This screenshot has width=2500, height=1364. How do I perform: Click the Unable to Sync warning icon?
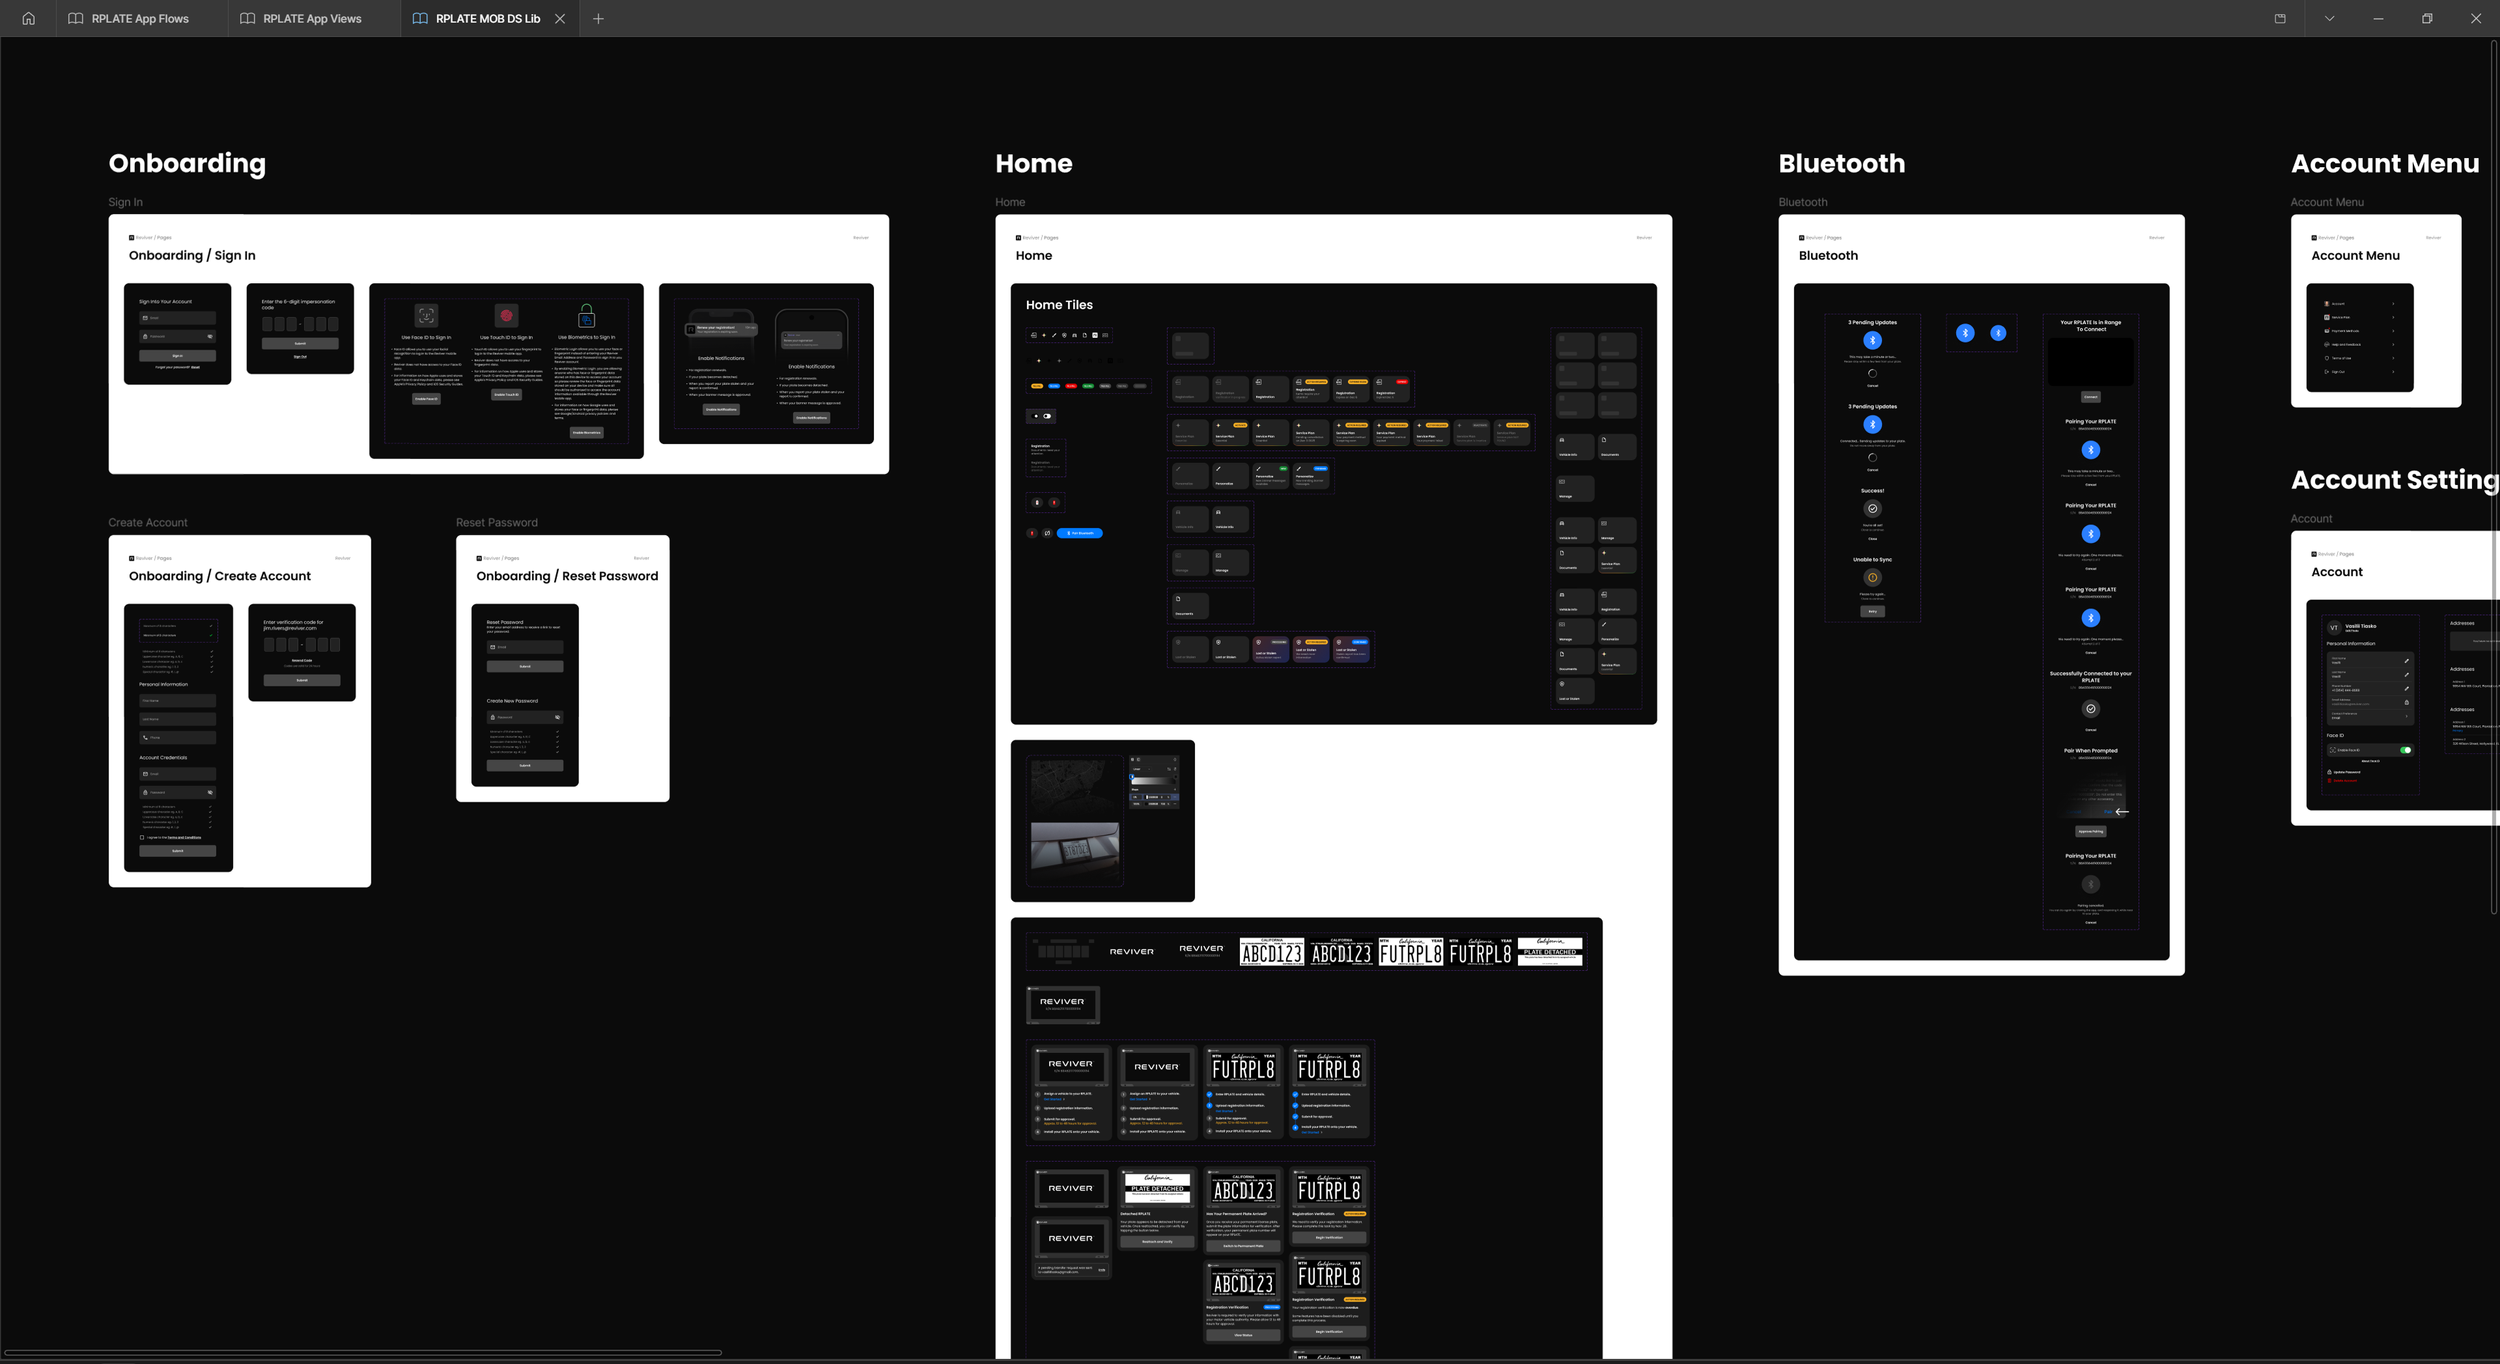pyautogui.click(x=1872, y=578)
